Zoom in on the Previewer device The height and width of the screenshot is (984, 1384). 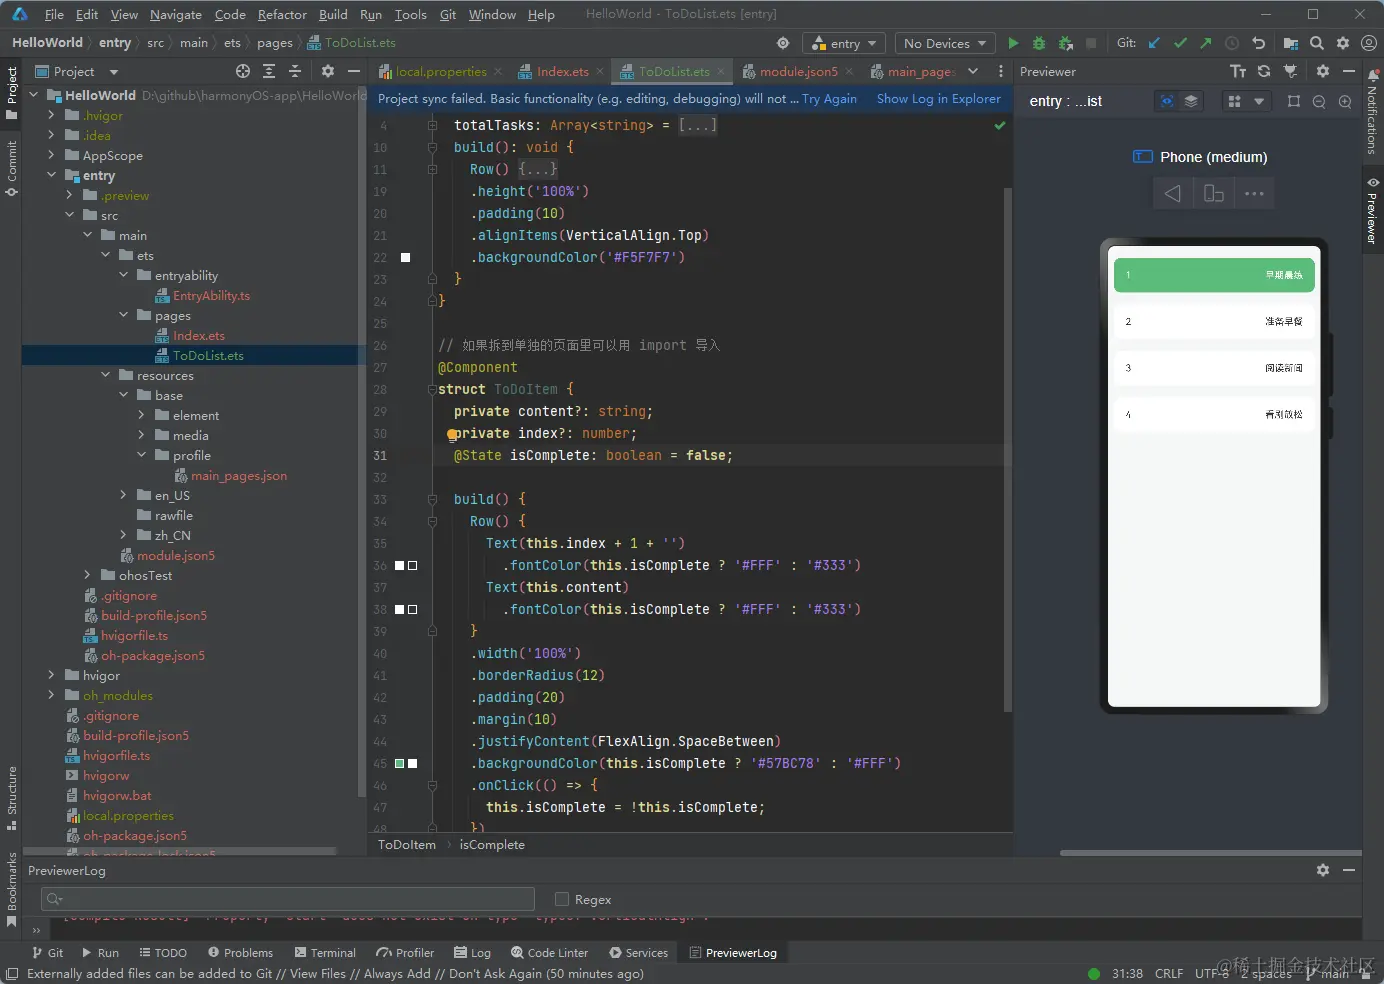pyautogui.click(x=1345, y=101)
